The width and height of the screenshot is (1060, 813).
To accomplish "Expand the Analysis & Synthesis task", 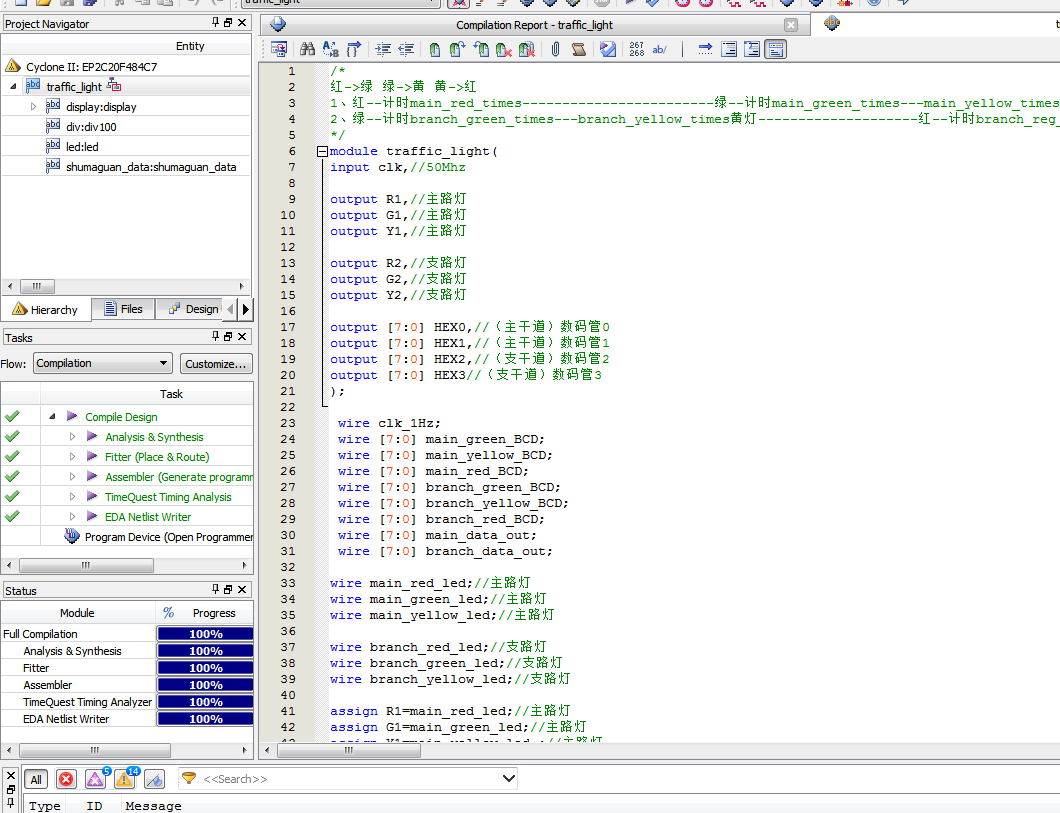I will click(x=72, y=437).
